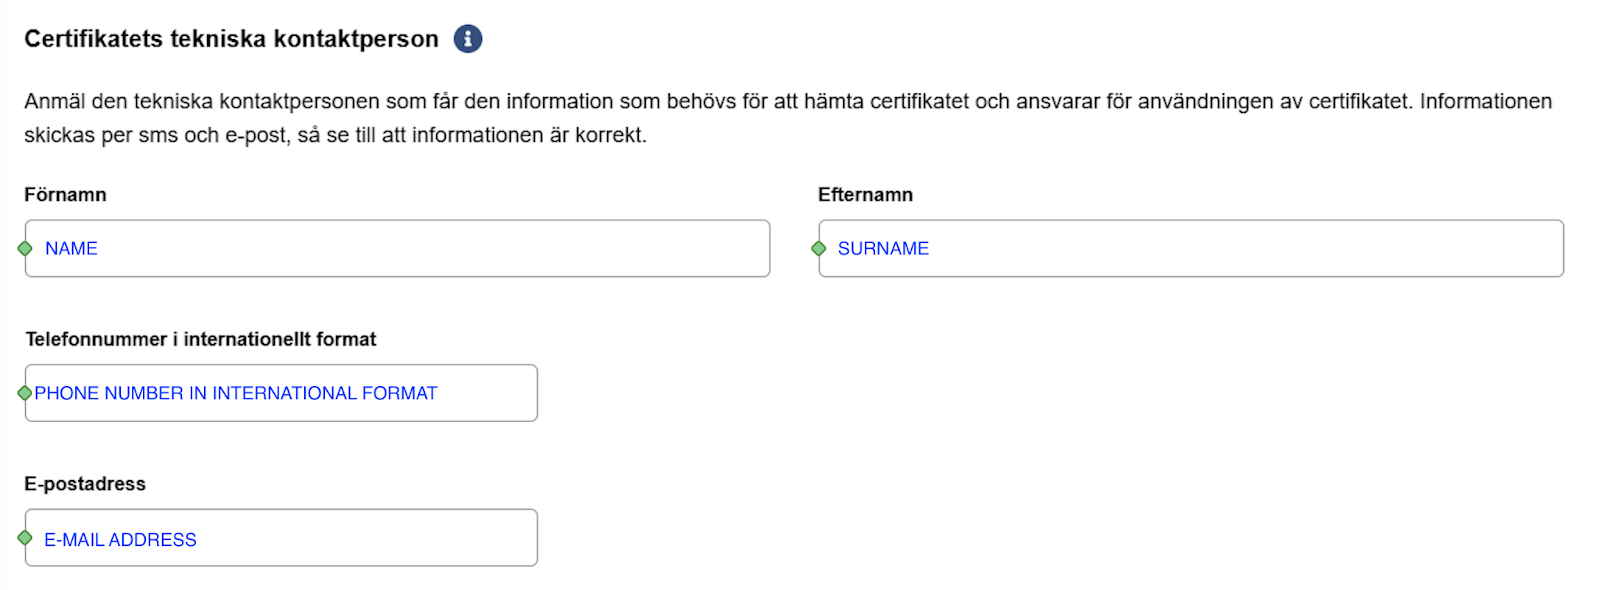The image size is (1600, 590).
Task: Click Telefonnummer i internationellt format label
Action: tap(201, 339)
